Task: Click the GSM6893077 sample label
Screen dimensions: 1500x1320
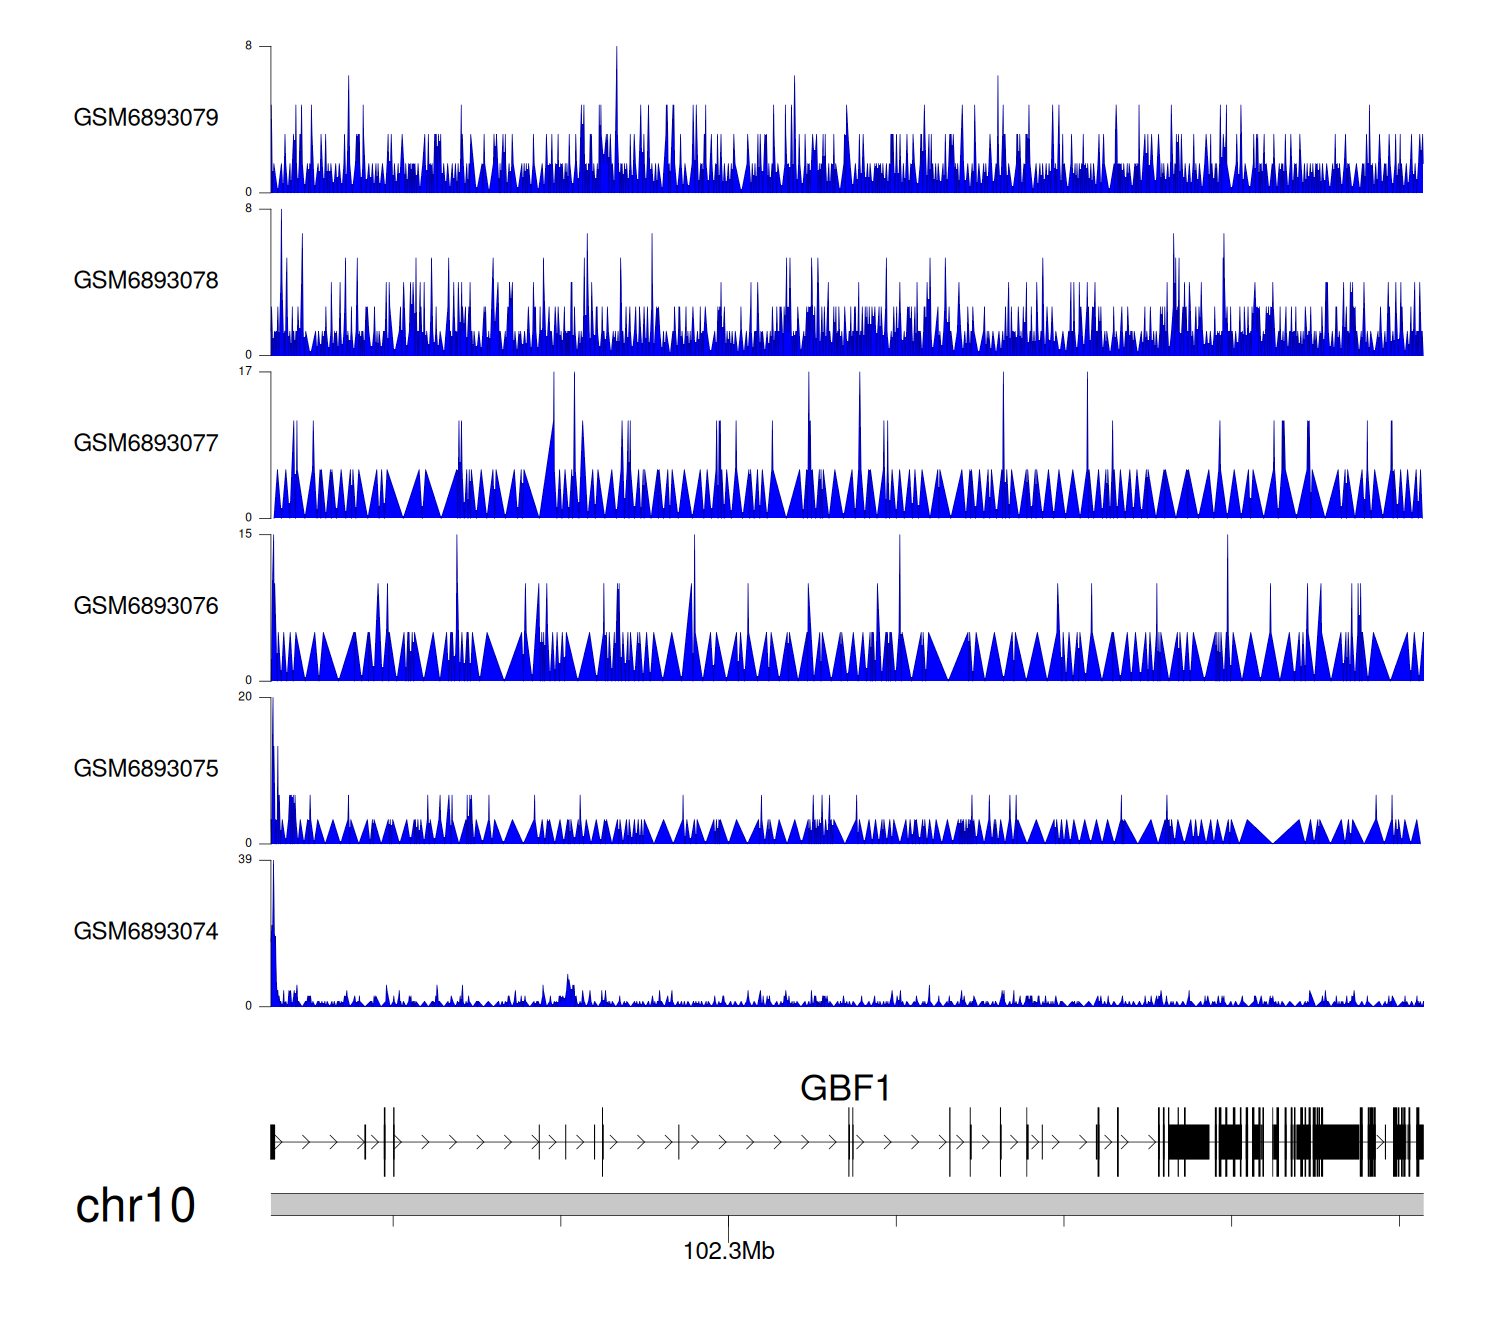Action: 146,443
